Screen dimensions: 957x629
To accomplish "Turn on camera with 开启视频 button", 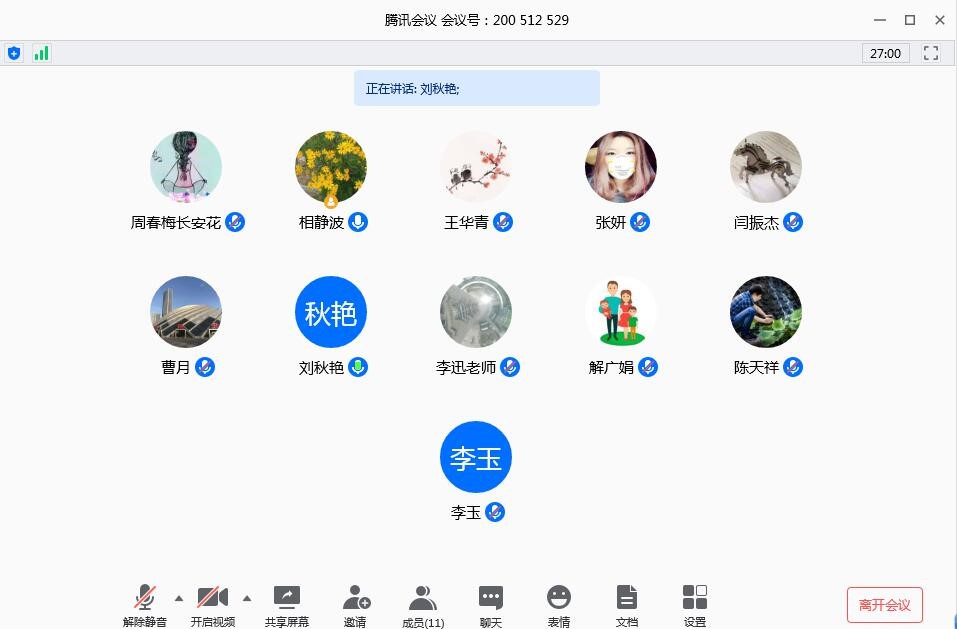I will pyautogui.click(x=213, y=598).
